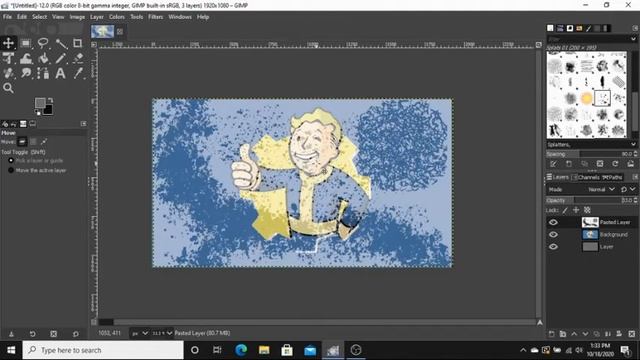Toggle lock pixels brush icon
640x360 pixels.
[565, 210]
